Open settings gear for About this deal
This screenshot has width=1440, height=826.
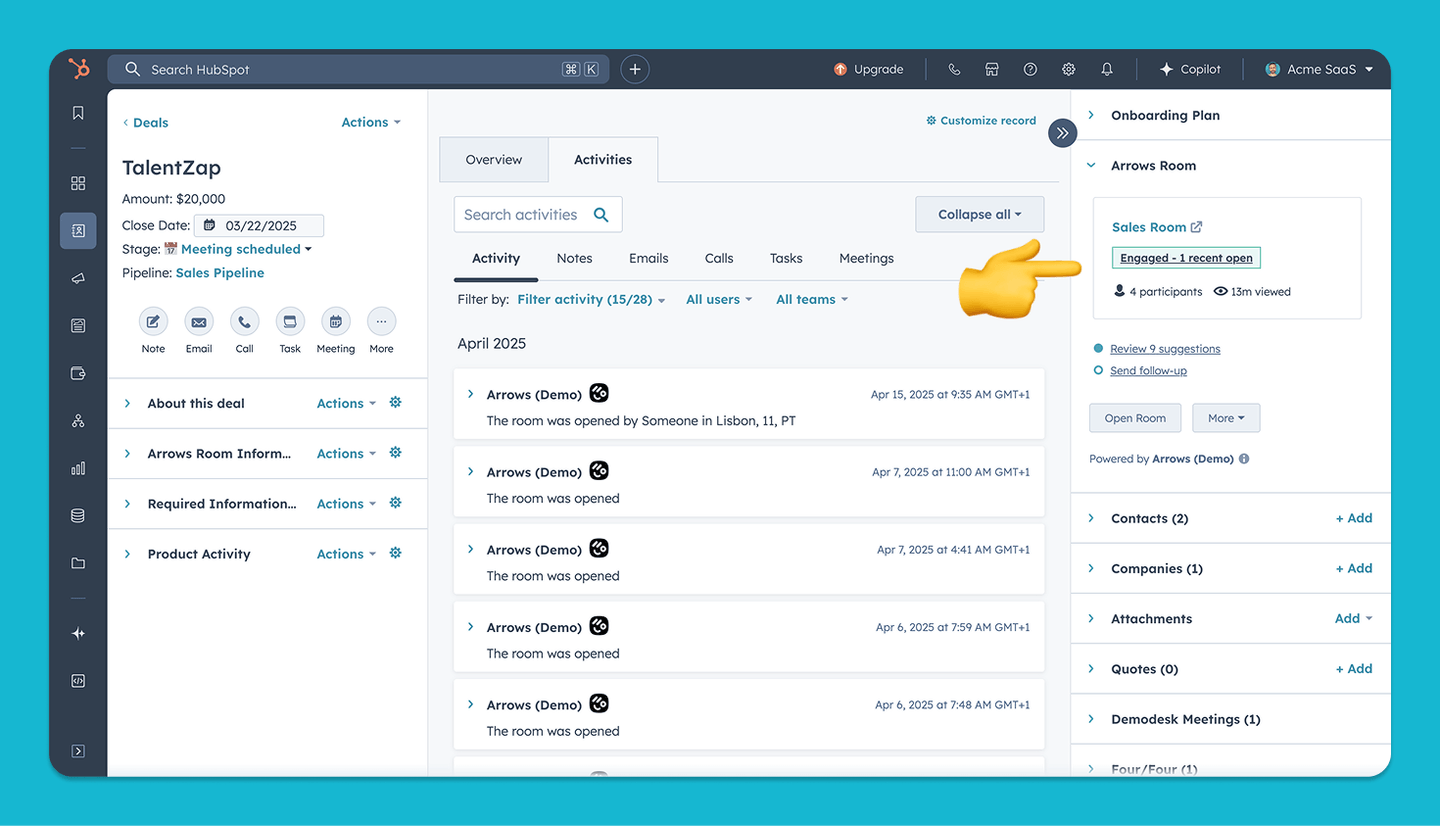[395, 402]
